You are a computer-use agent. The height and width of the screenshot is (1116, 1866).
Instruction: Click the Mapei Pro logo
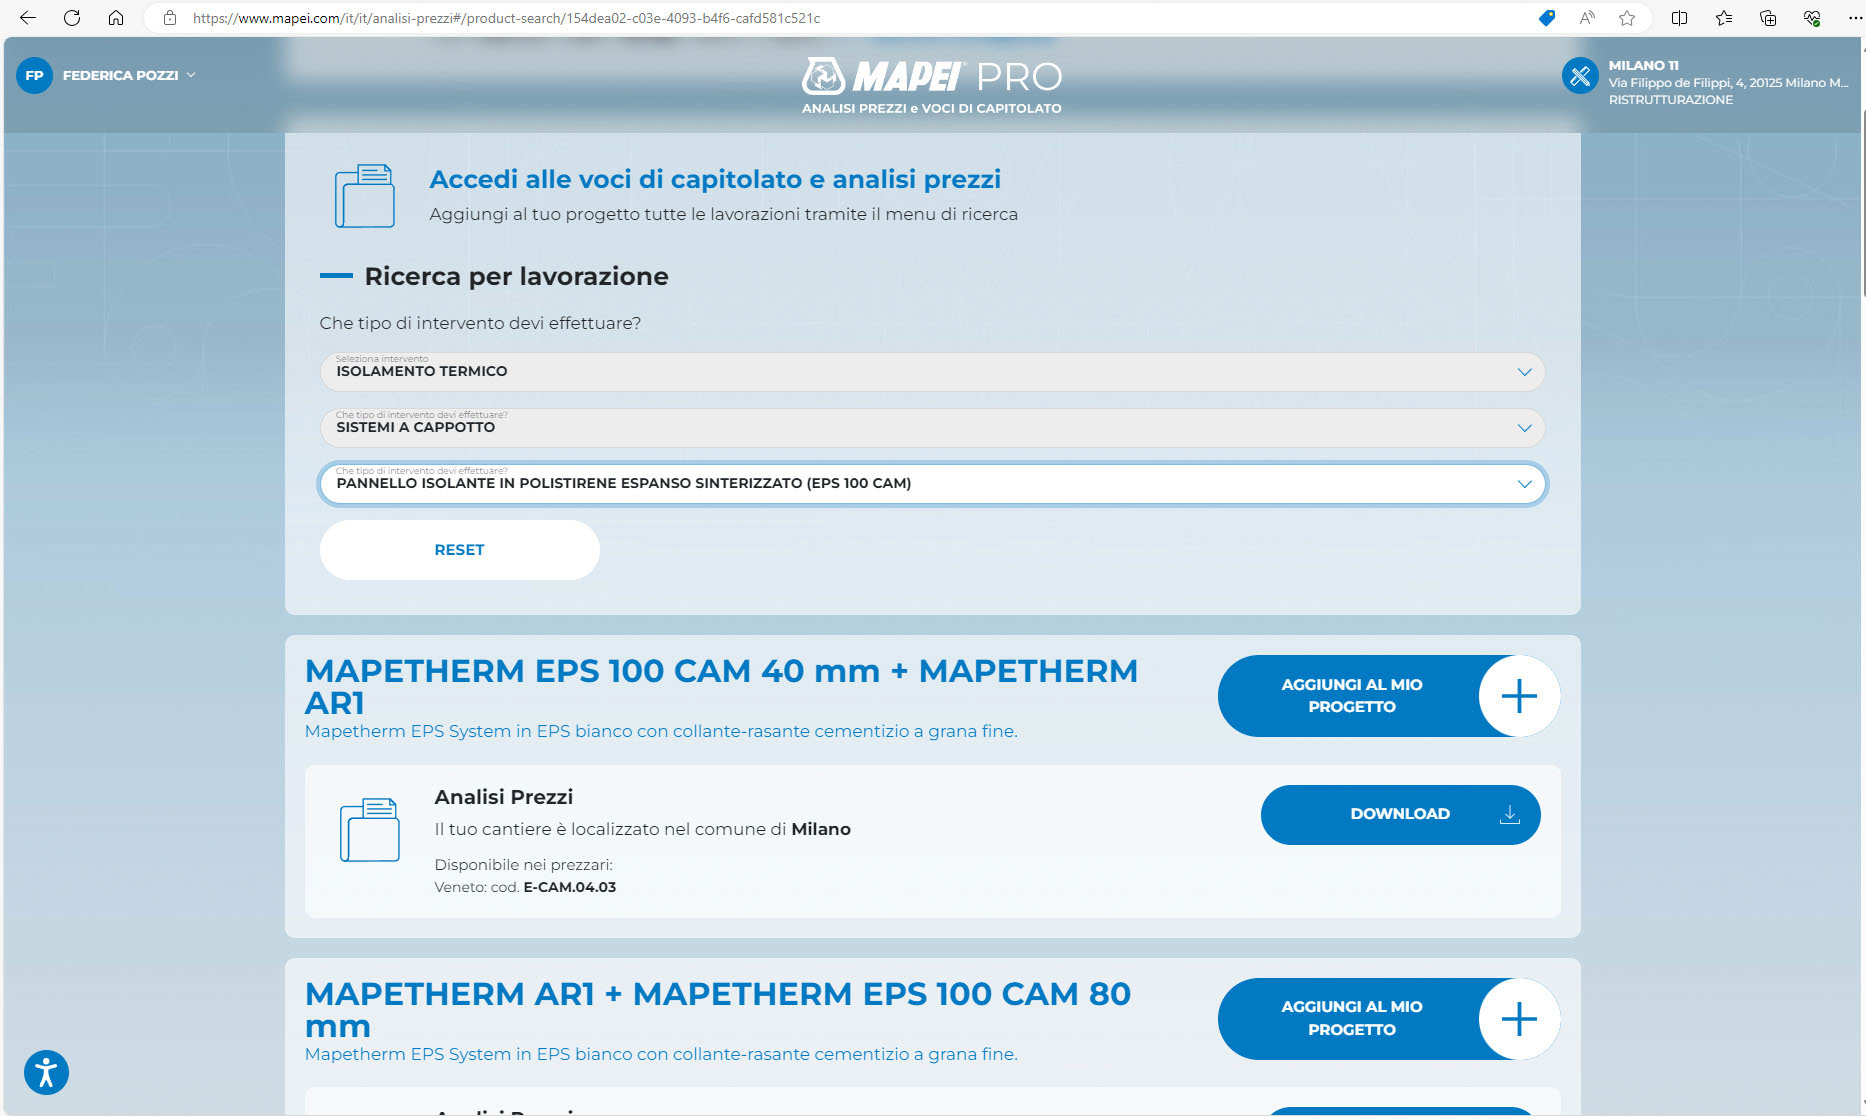click(x=931, y=77)
